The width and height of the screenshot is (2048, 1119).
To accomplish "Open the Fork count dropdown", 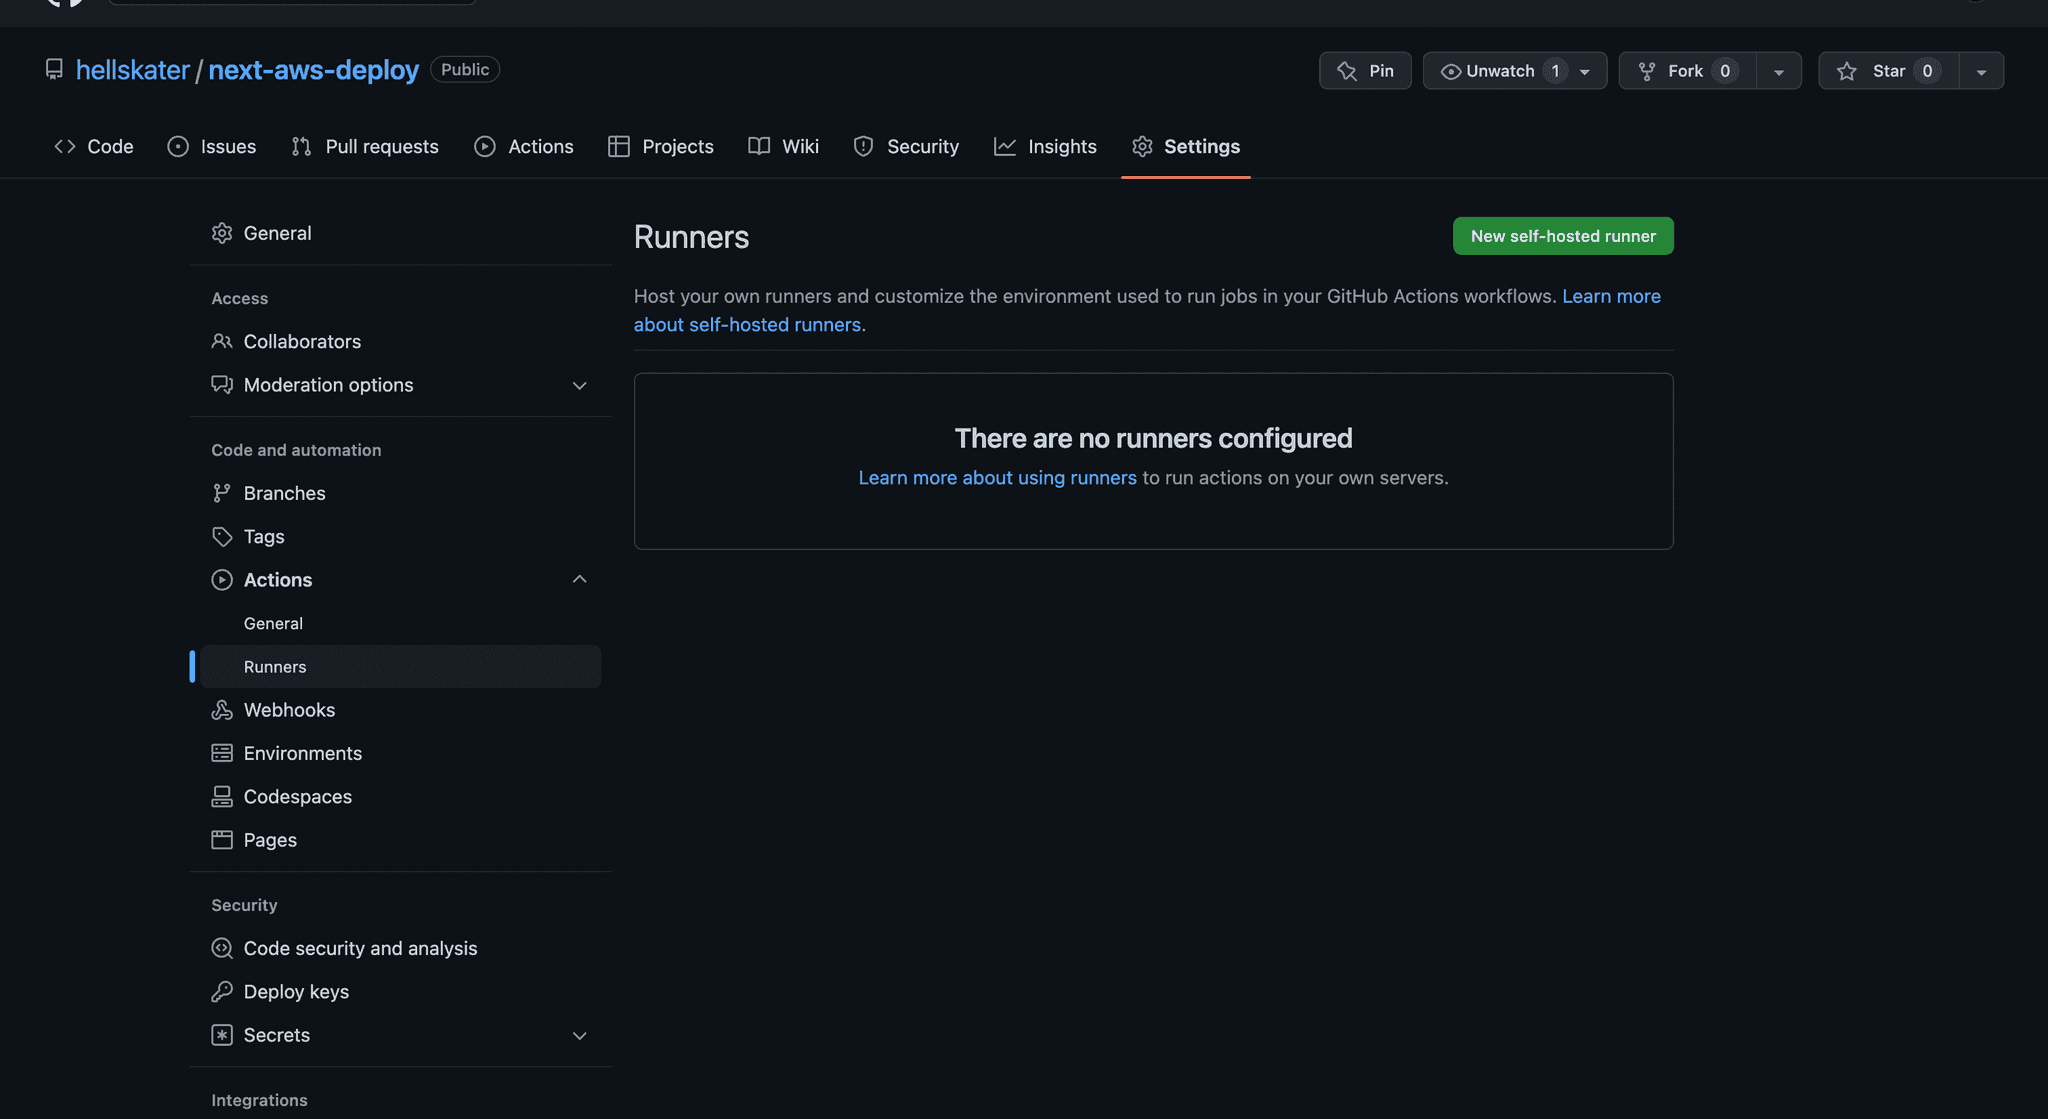I will [1778, 71].
